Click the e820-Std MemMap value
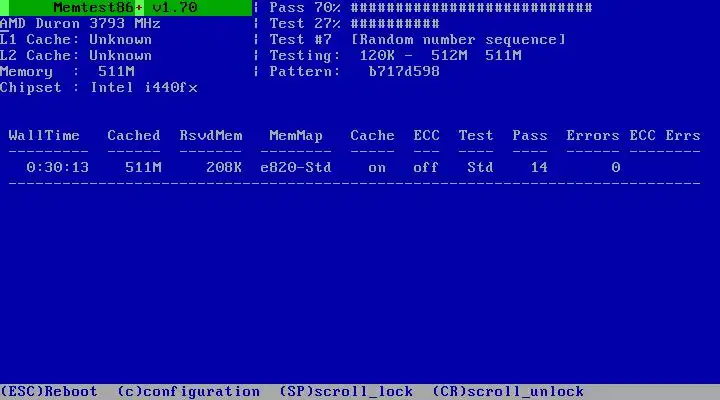The image size is (720, 400). click(296, 167)
